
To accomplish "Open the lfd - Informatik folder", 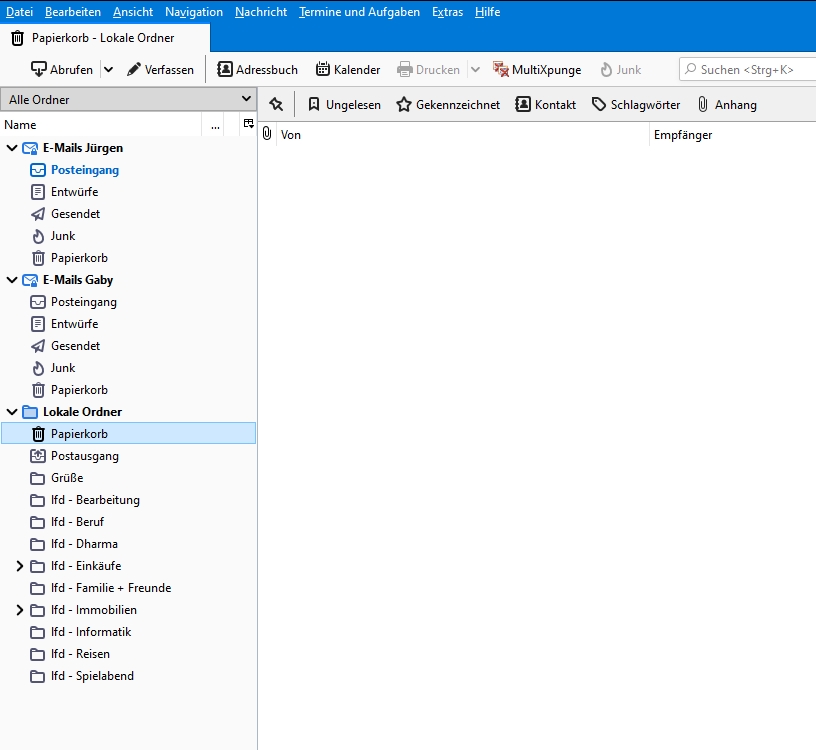I will pos(128,632).
